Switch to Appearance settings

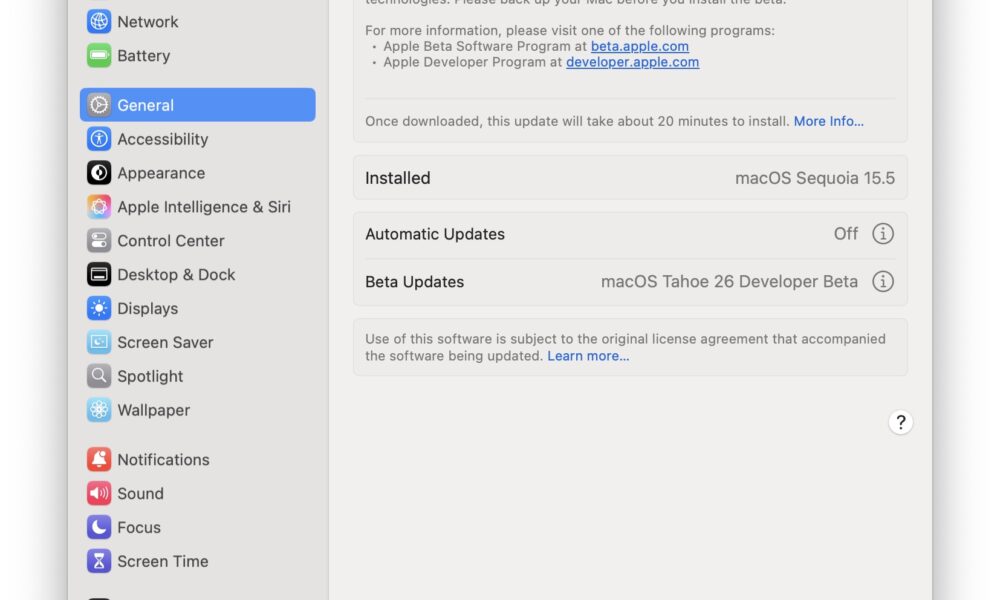198,173
